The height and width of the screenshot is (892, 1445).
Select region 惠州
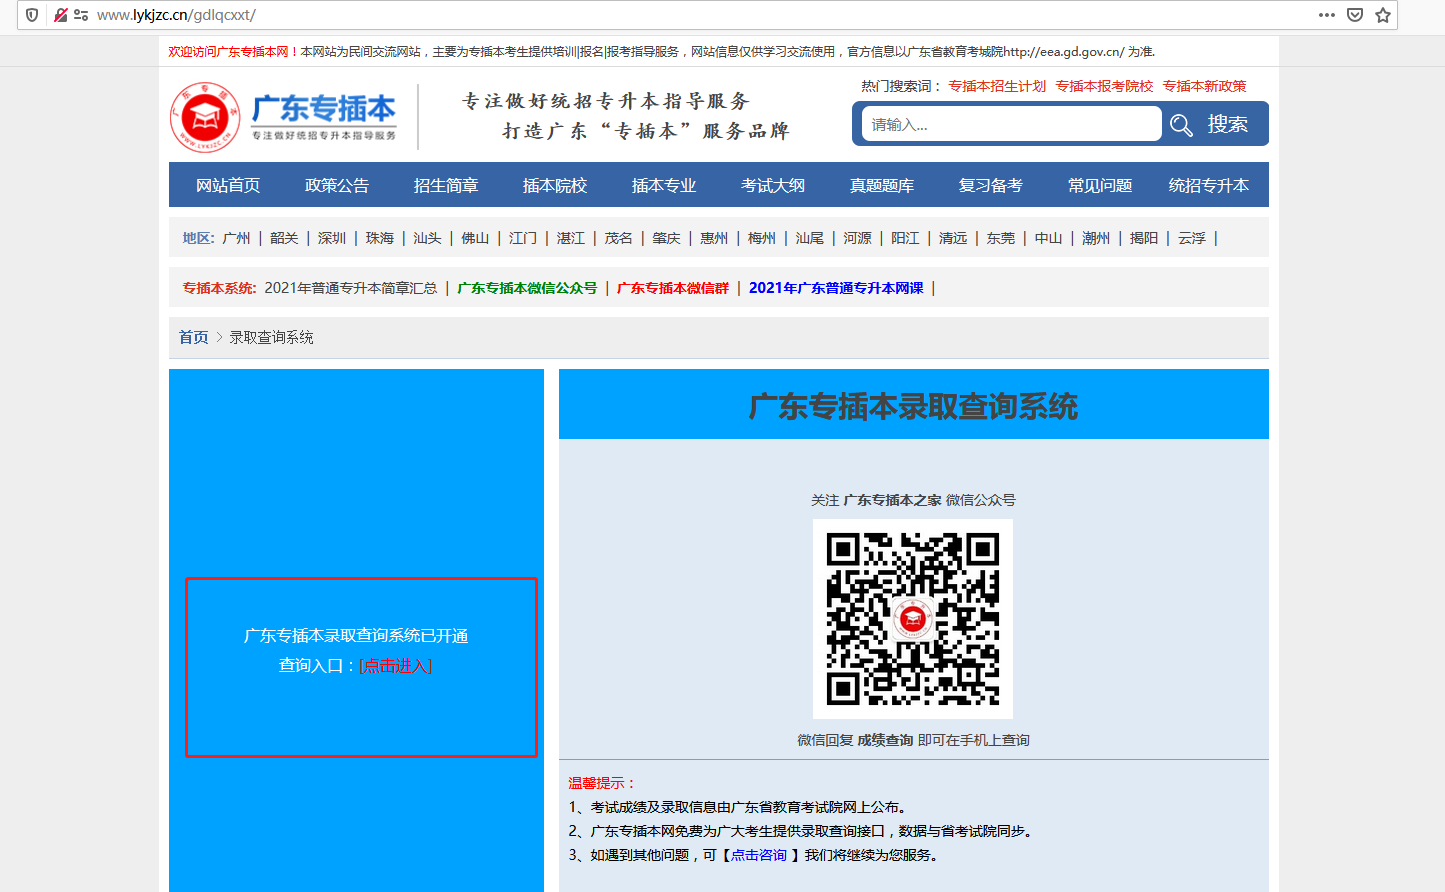[x=714, y=238]
